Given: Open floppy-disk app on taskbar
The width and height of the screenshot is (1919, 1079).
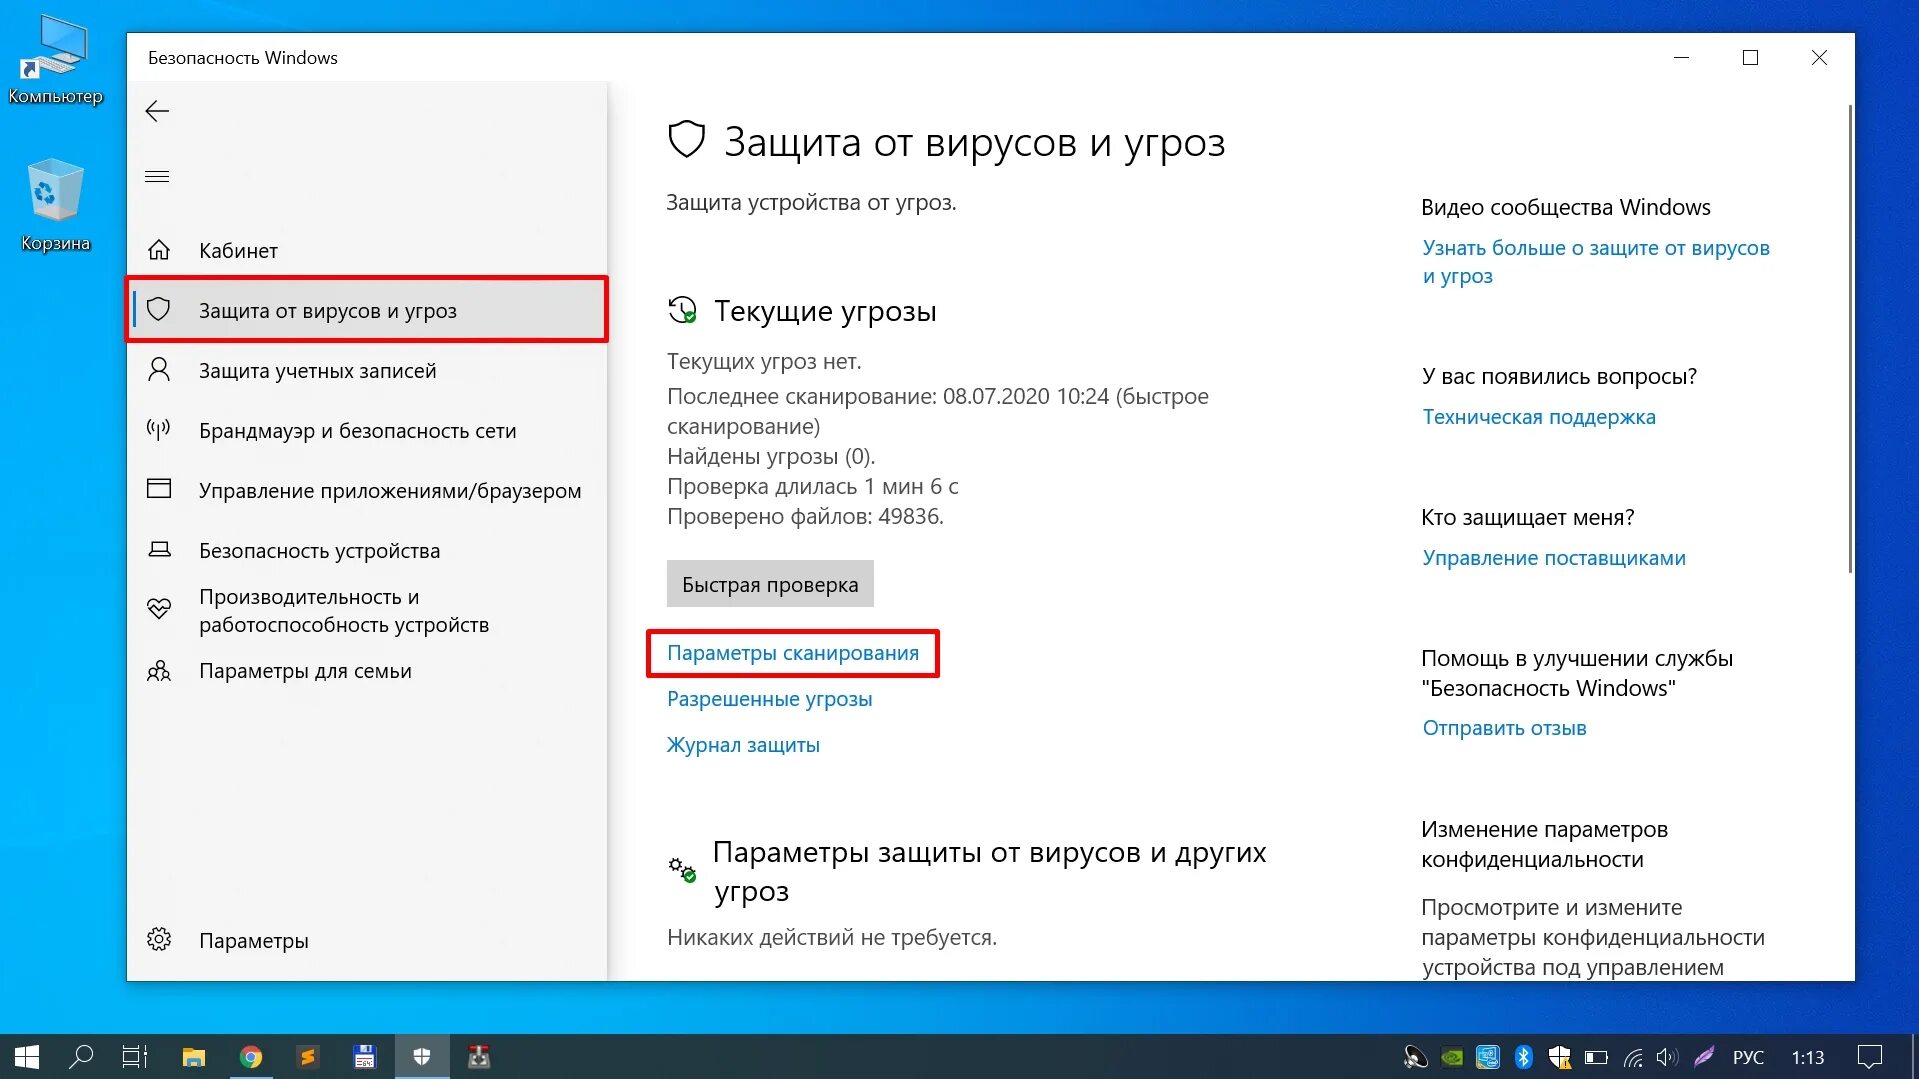Looking at the screenshot, I should [365, 1057].
